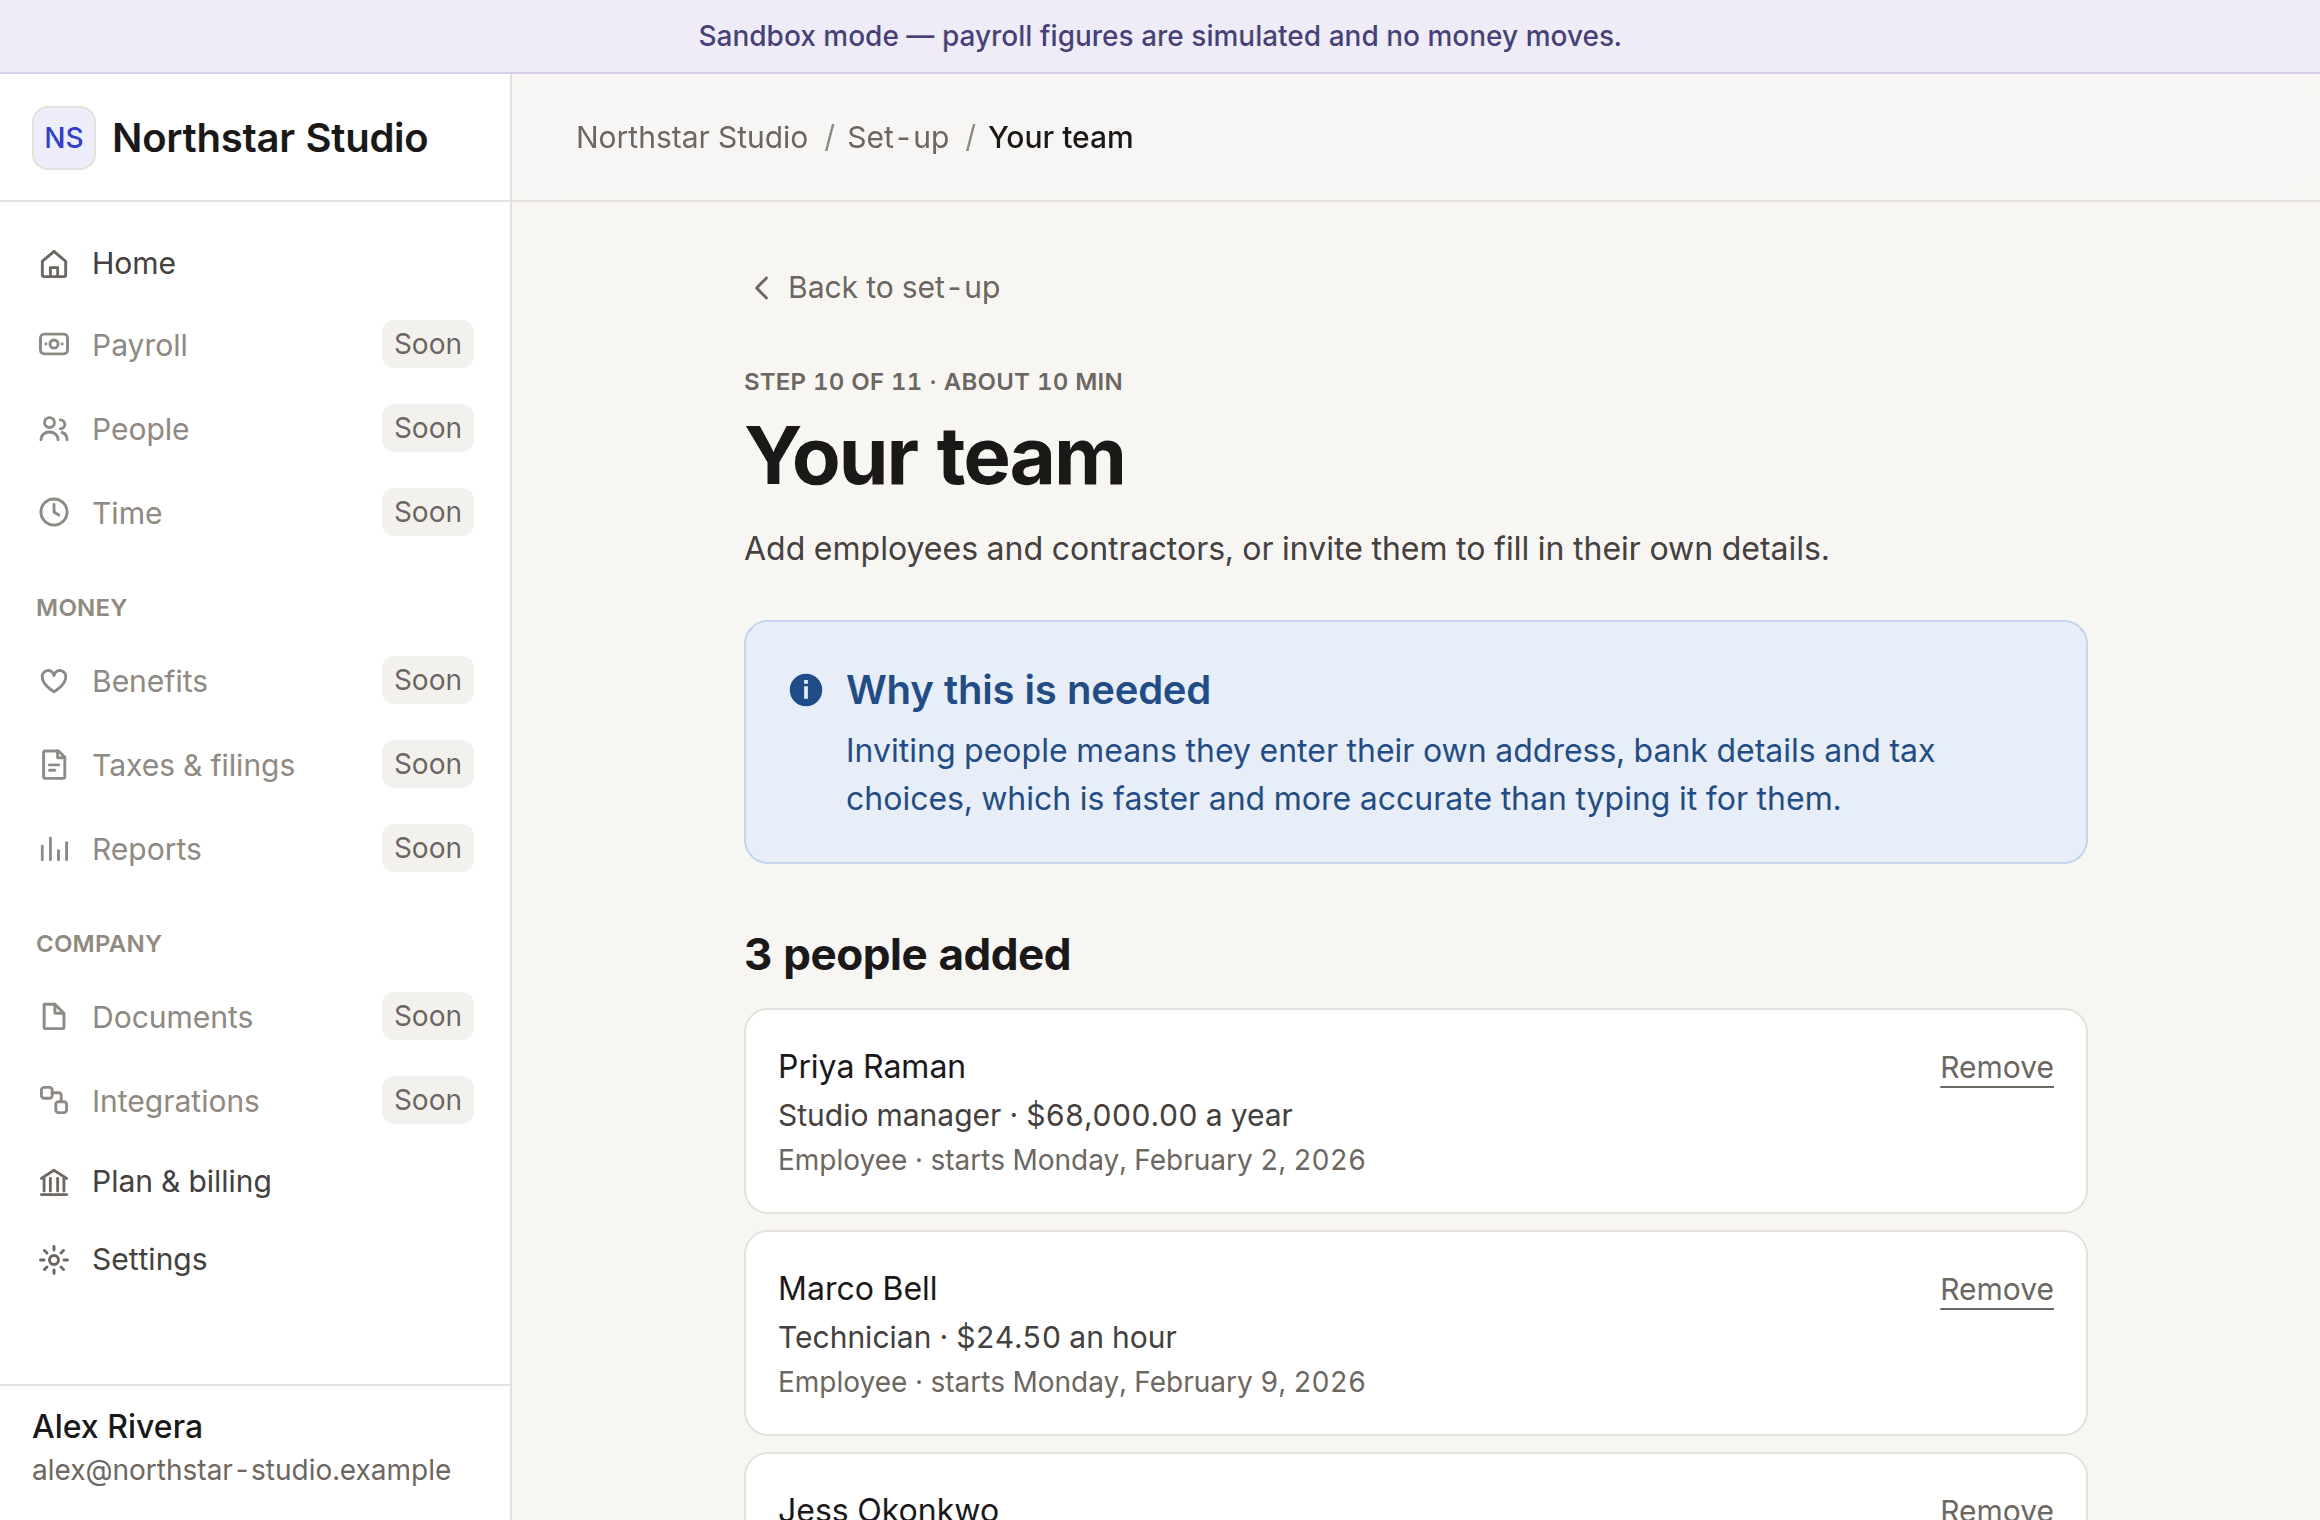Screen dimensions: 2320x1520
Task: Remove Jess Okonkwo from the team
Action: pyautogui.click(x=1996, y=1508)
